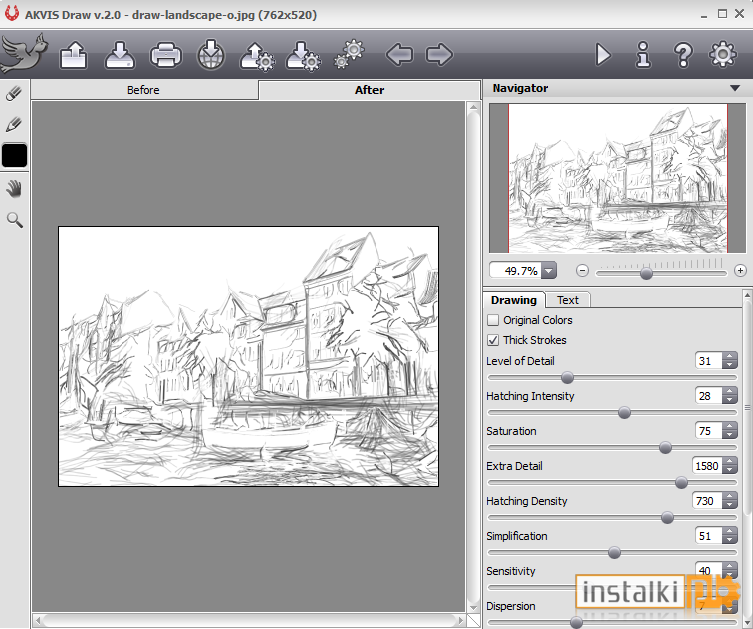
Task: Open the zoom percentage dropdown
Action: coord(548,271)
